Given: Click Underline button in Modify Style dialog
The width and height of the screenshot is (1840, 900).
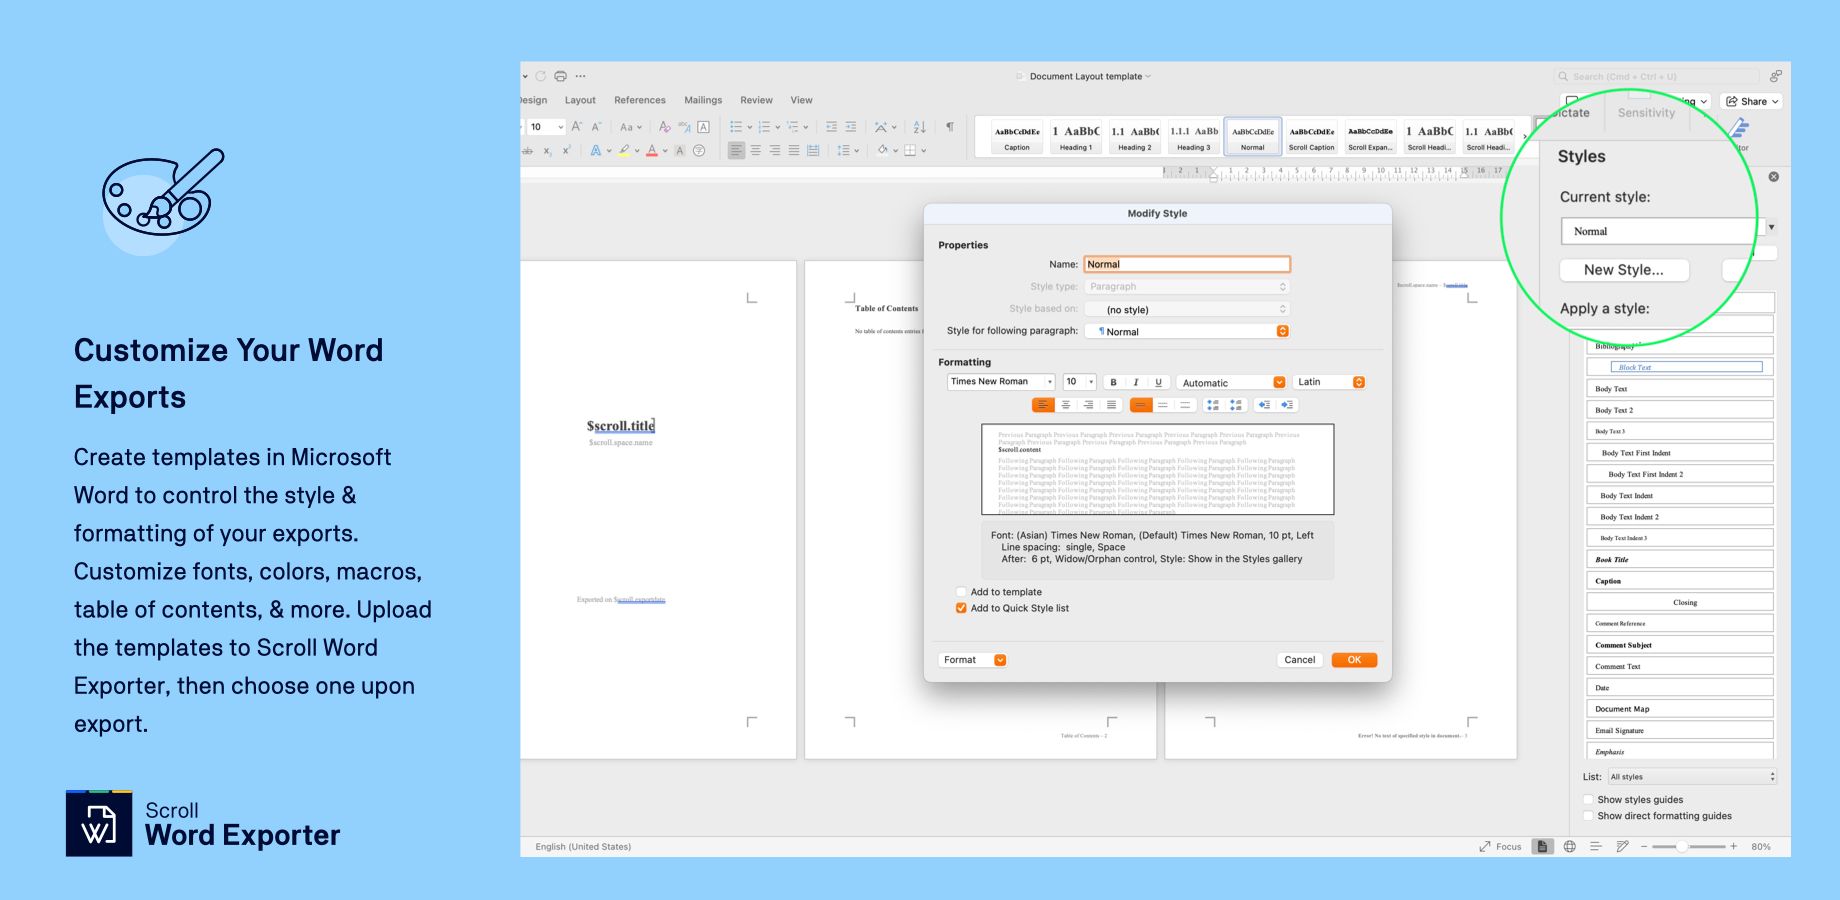Looking at the screenshot, I should pos(1159,382).
